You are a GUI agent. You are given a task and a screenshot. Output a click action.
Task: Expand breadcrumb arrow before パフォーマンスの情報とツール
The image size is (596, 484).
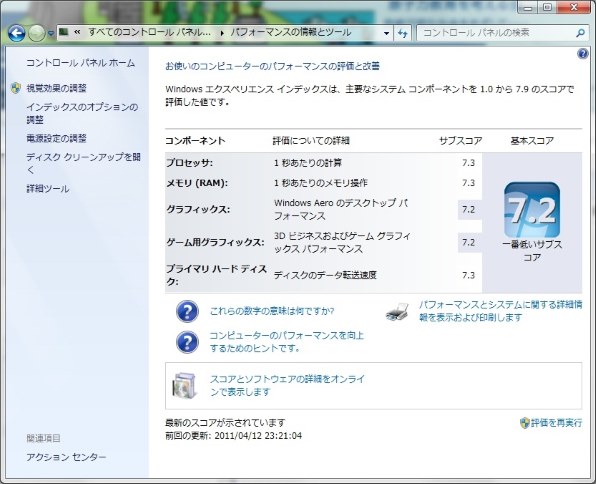click(x=222, y=33)
